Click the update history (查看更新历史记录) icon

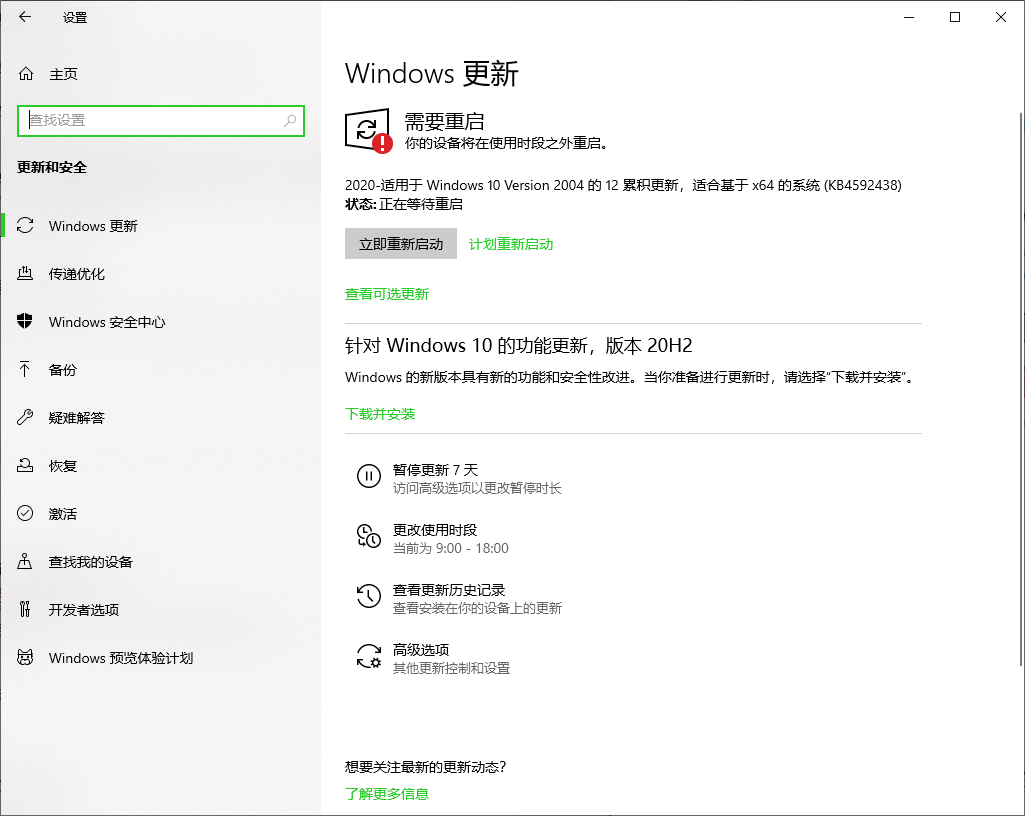tap(369, 597)
